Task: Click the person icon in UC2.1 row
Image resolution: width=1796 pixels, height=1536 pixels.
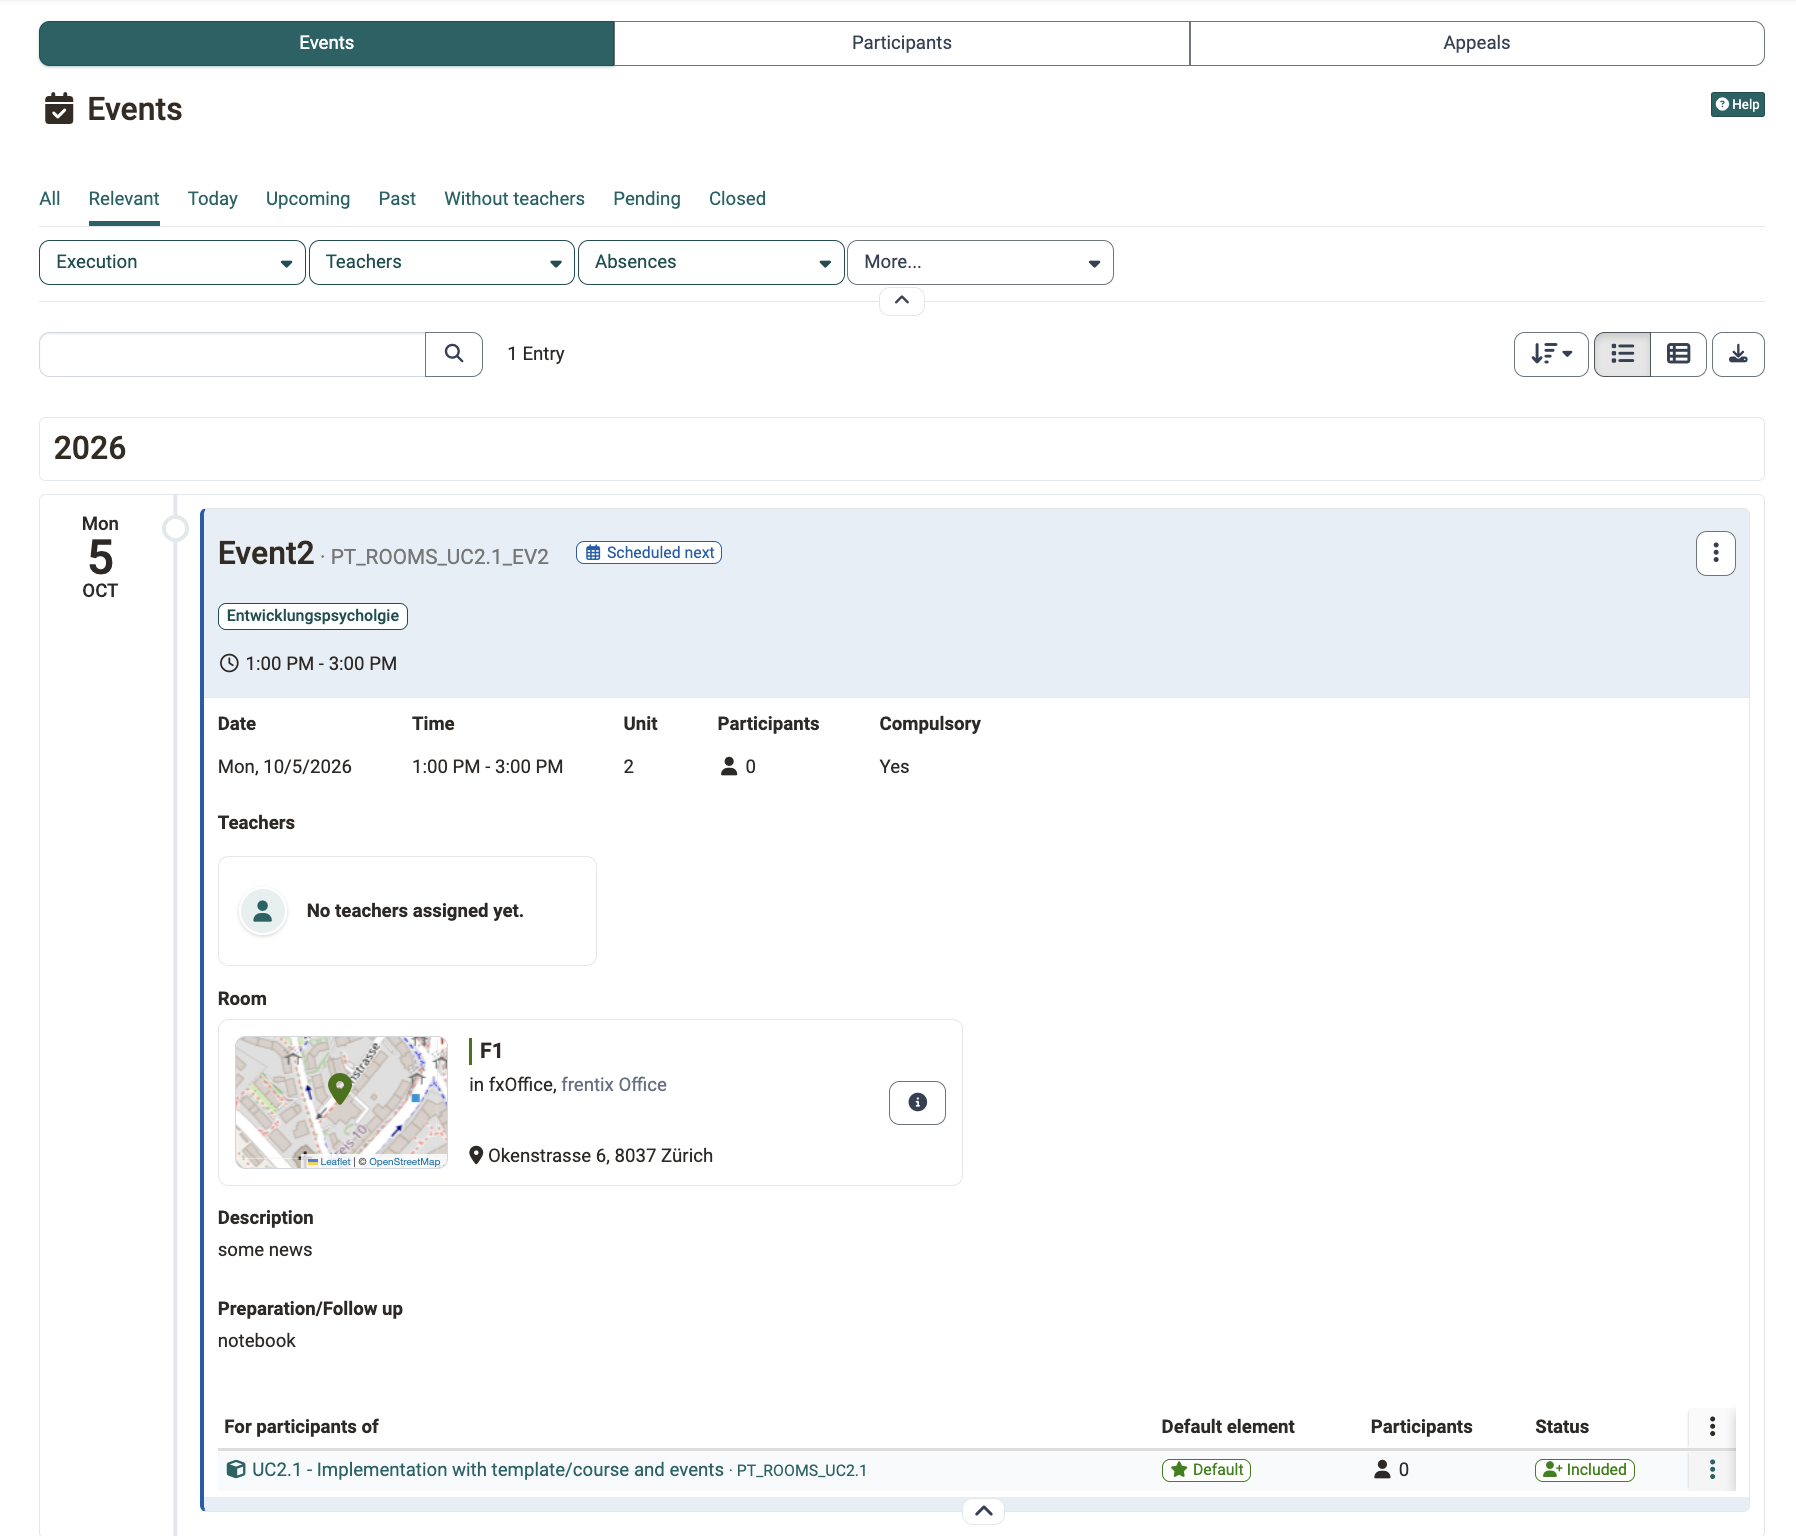Action: [x=1382, y=1470]
